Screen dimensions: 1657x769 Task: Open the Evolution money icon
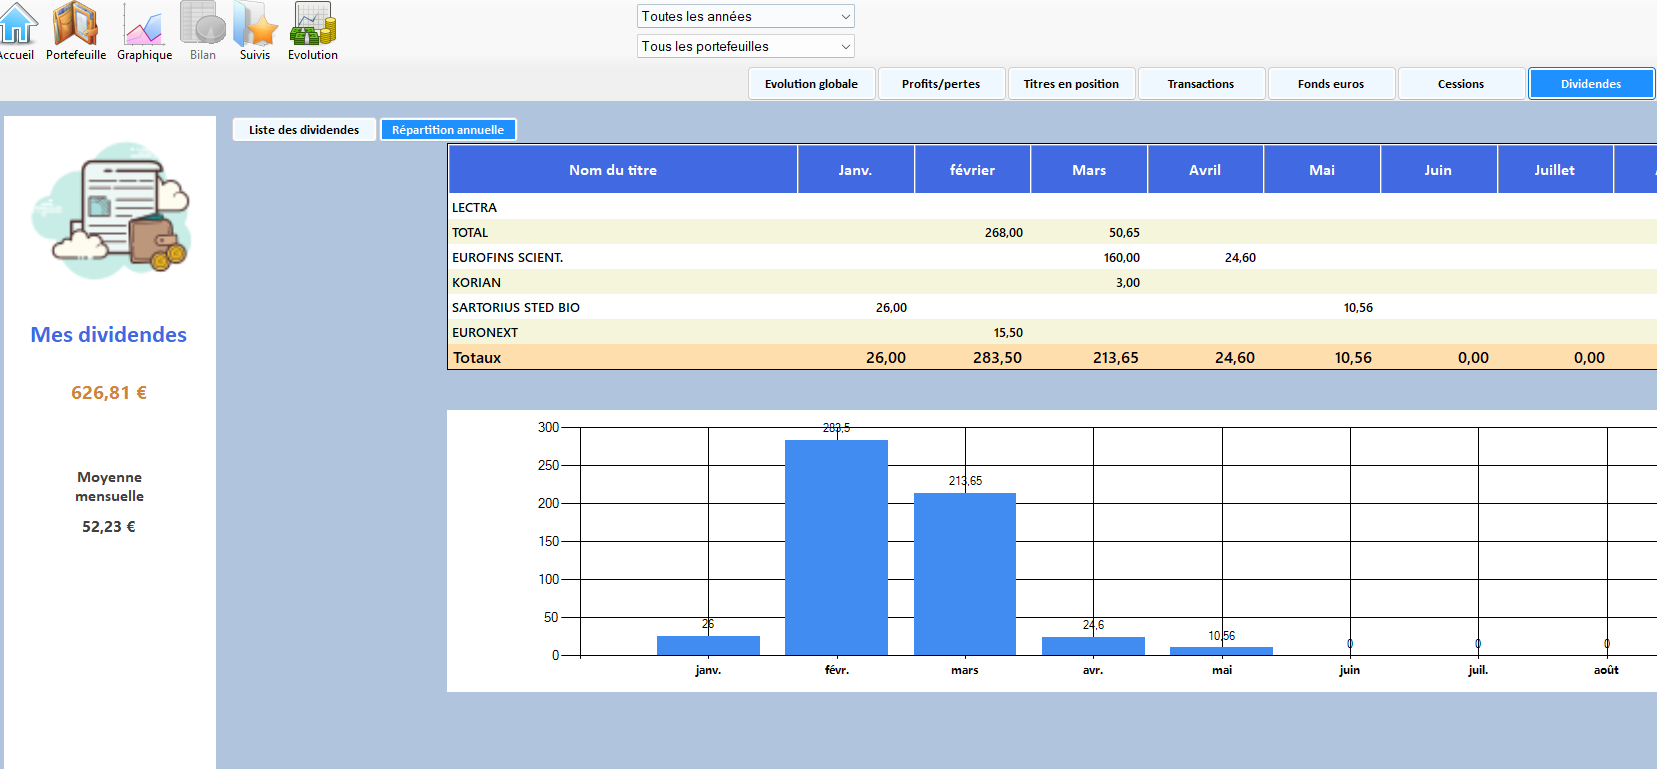pyautogui.click(x=313, y=31)
